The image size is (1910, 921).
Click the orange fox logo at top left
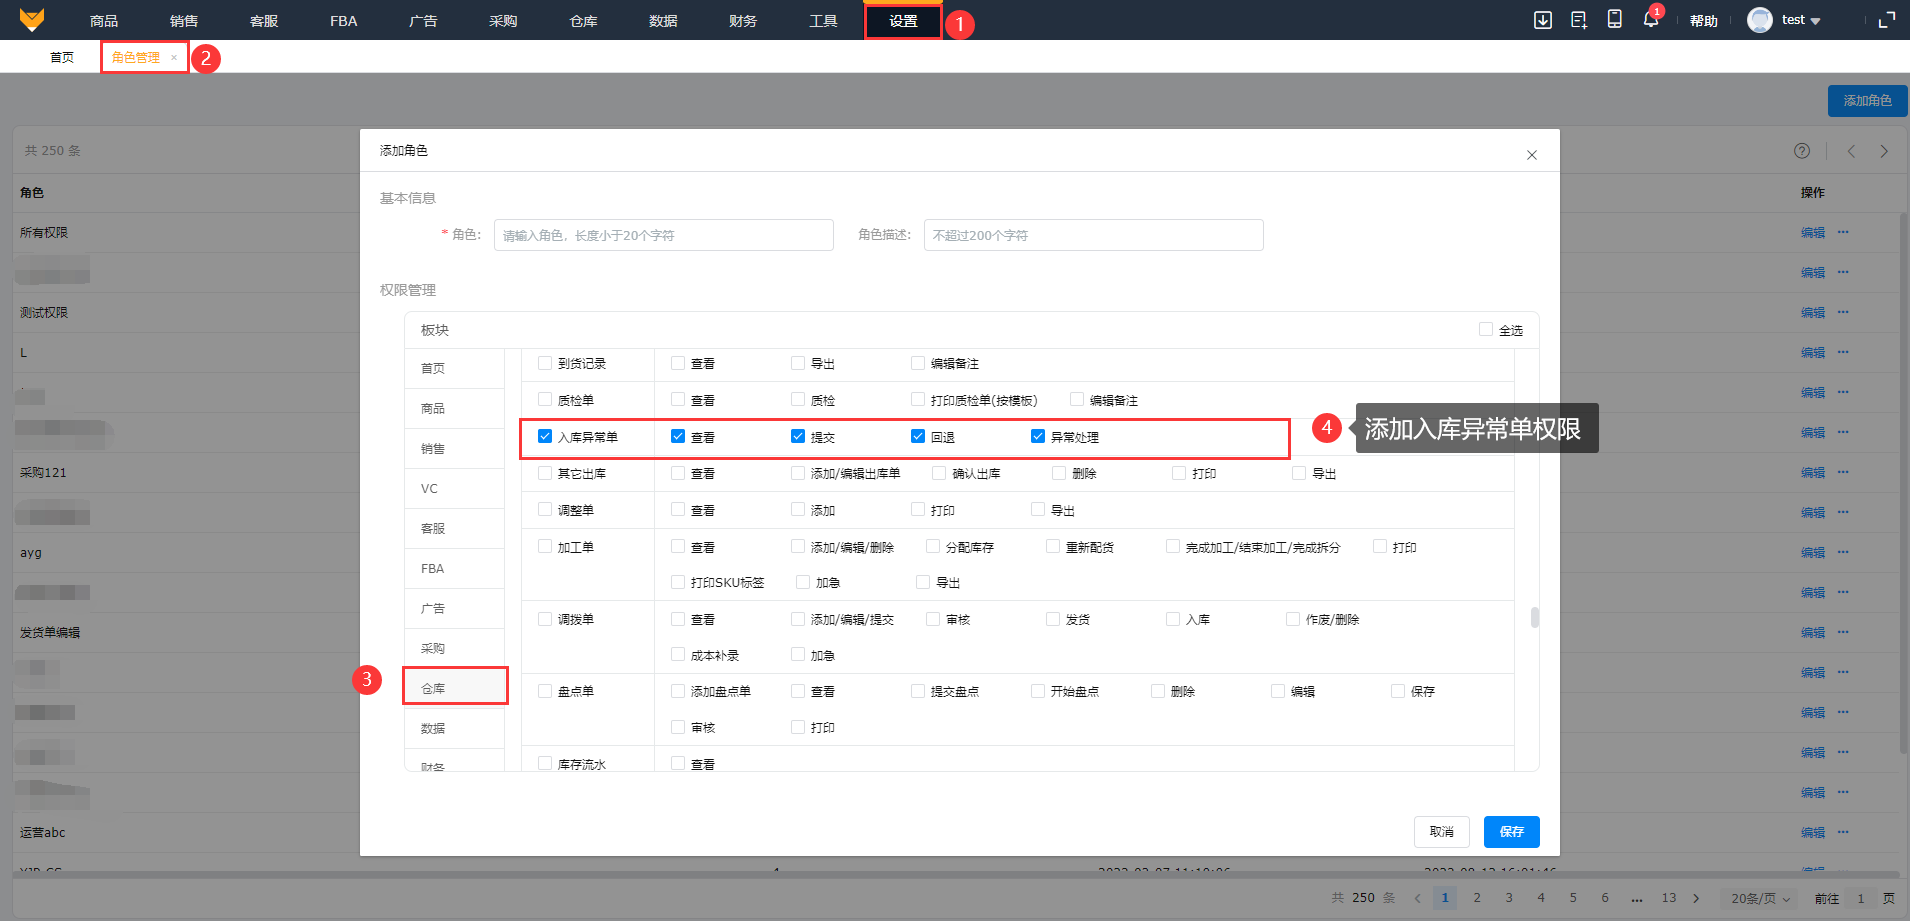click(32, 20)
